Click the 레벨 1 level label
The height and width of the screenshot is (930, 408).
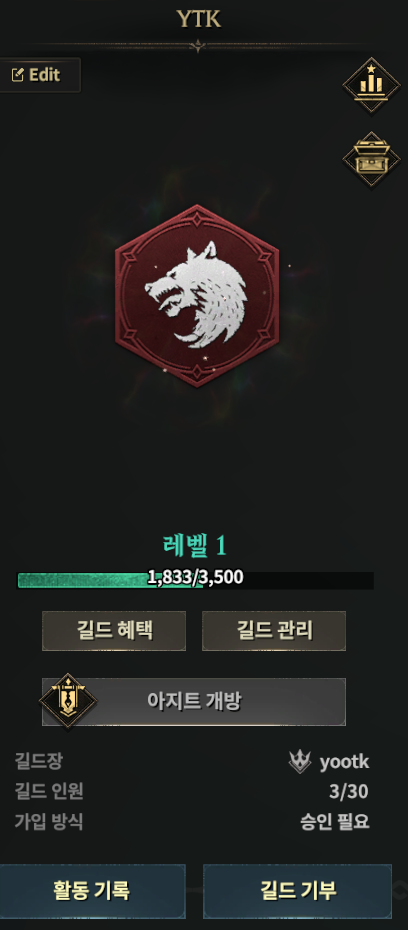tap(195, 546)
